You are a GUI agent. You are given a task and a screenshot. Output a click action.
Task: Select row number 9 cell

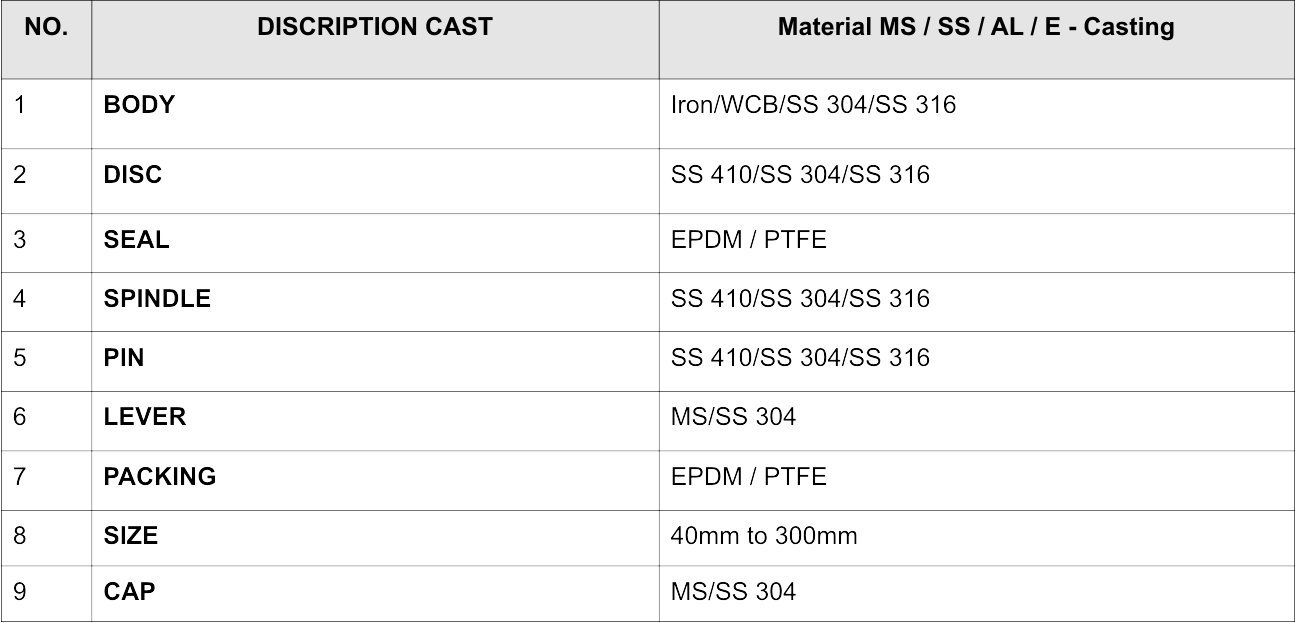47,593
